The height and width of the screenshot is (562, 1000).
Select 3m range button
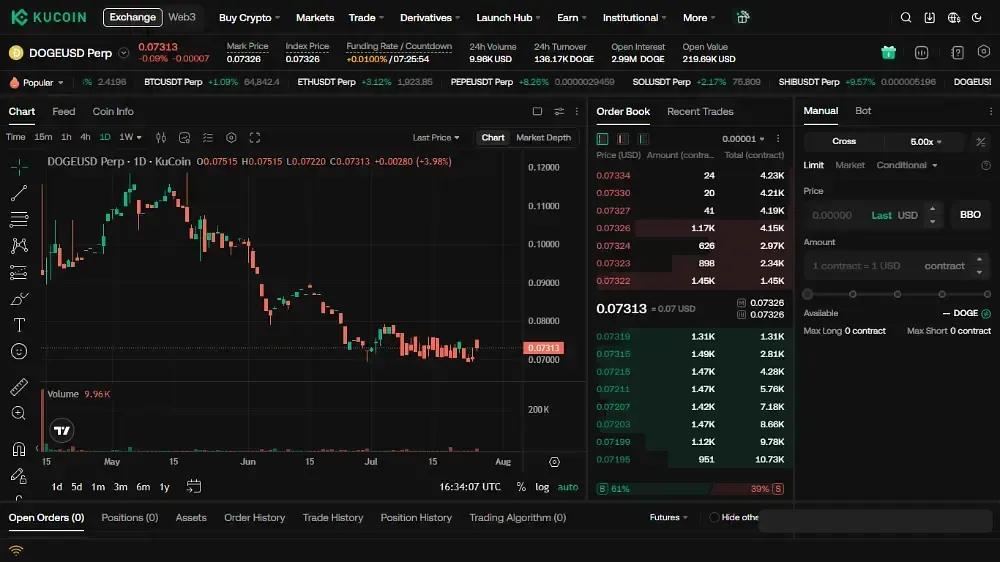pos(120,487)
